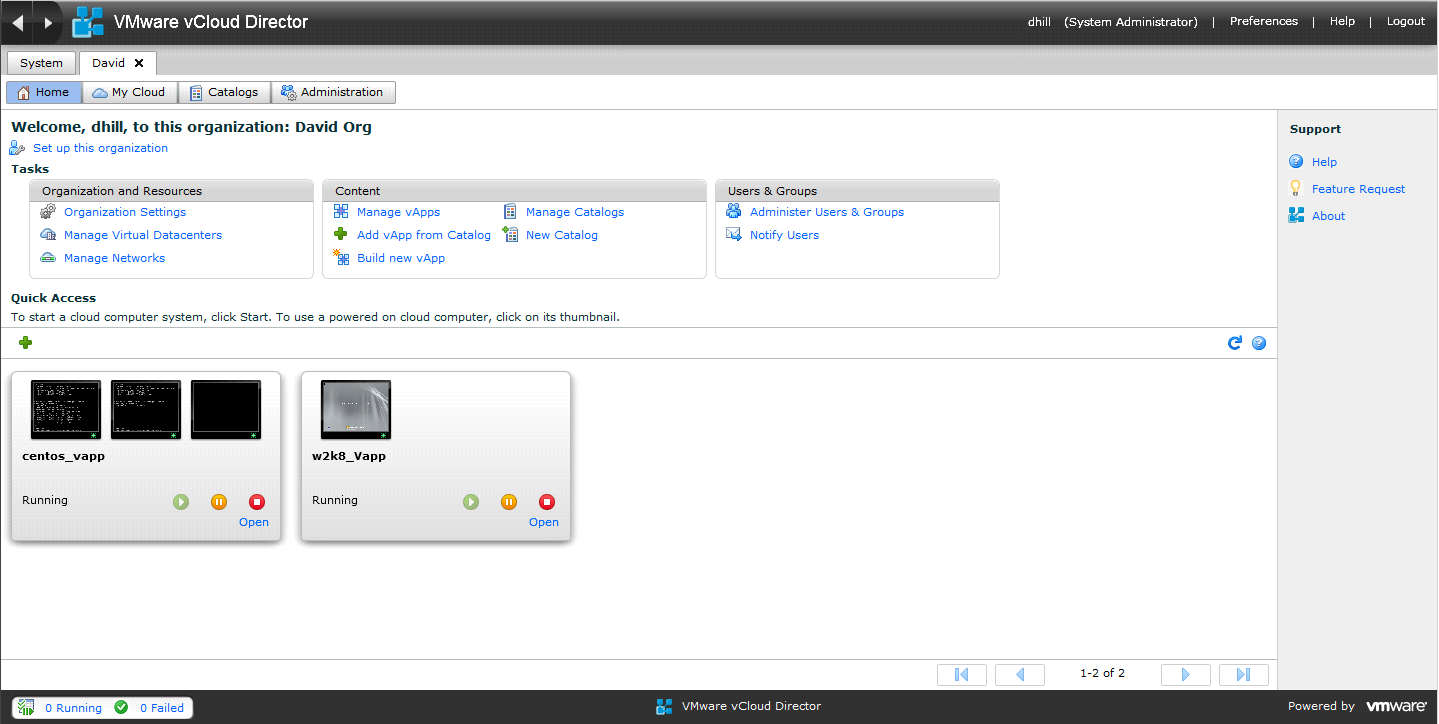This screenshot has width=1439, height=724.
Task: Open second centos_vapp VM console thumbnail
Action: tap(146, 410)
